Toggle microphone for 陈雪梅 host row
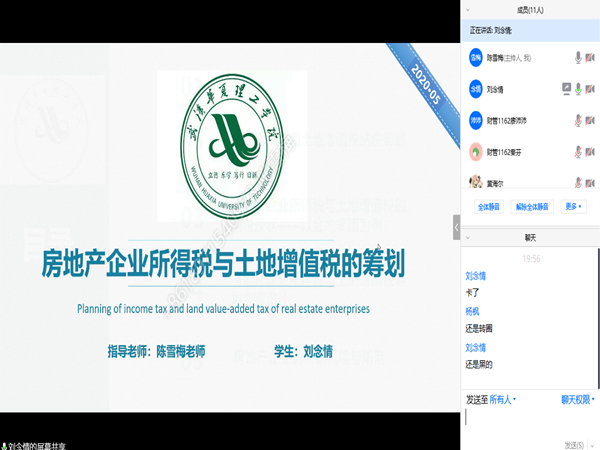 tap(578, 58)
